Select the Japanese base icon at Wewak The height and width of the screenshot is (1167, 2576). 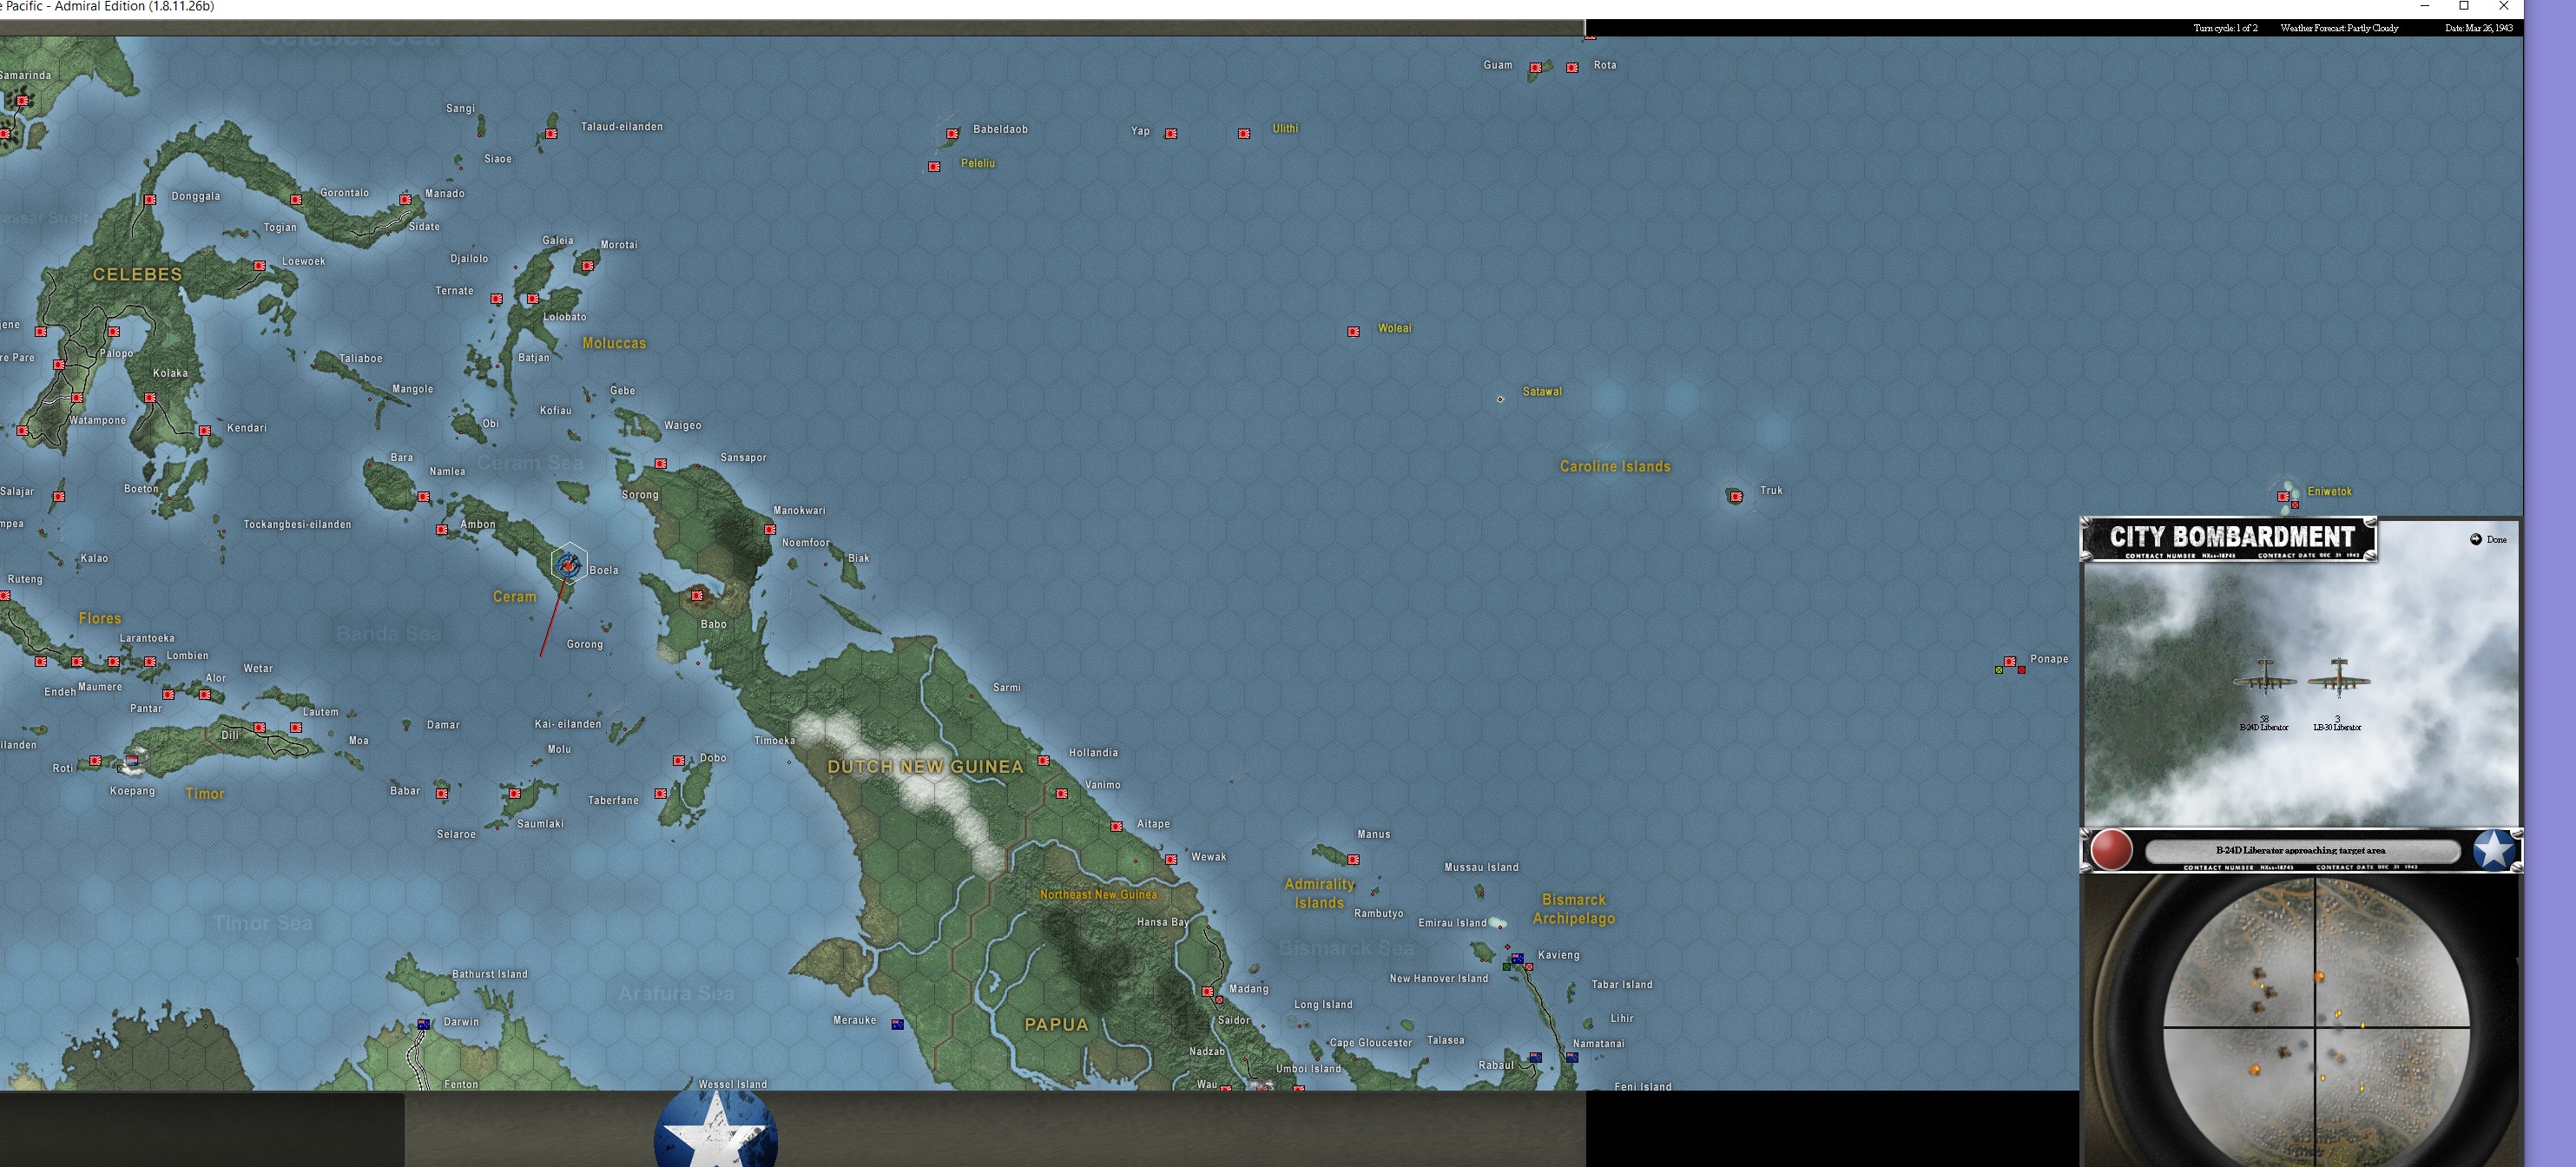pos(1171,860)
